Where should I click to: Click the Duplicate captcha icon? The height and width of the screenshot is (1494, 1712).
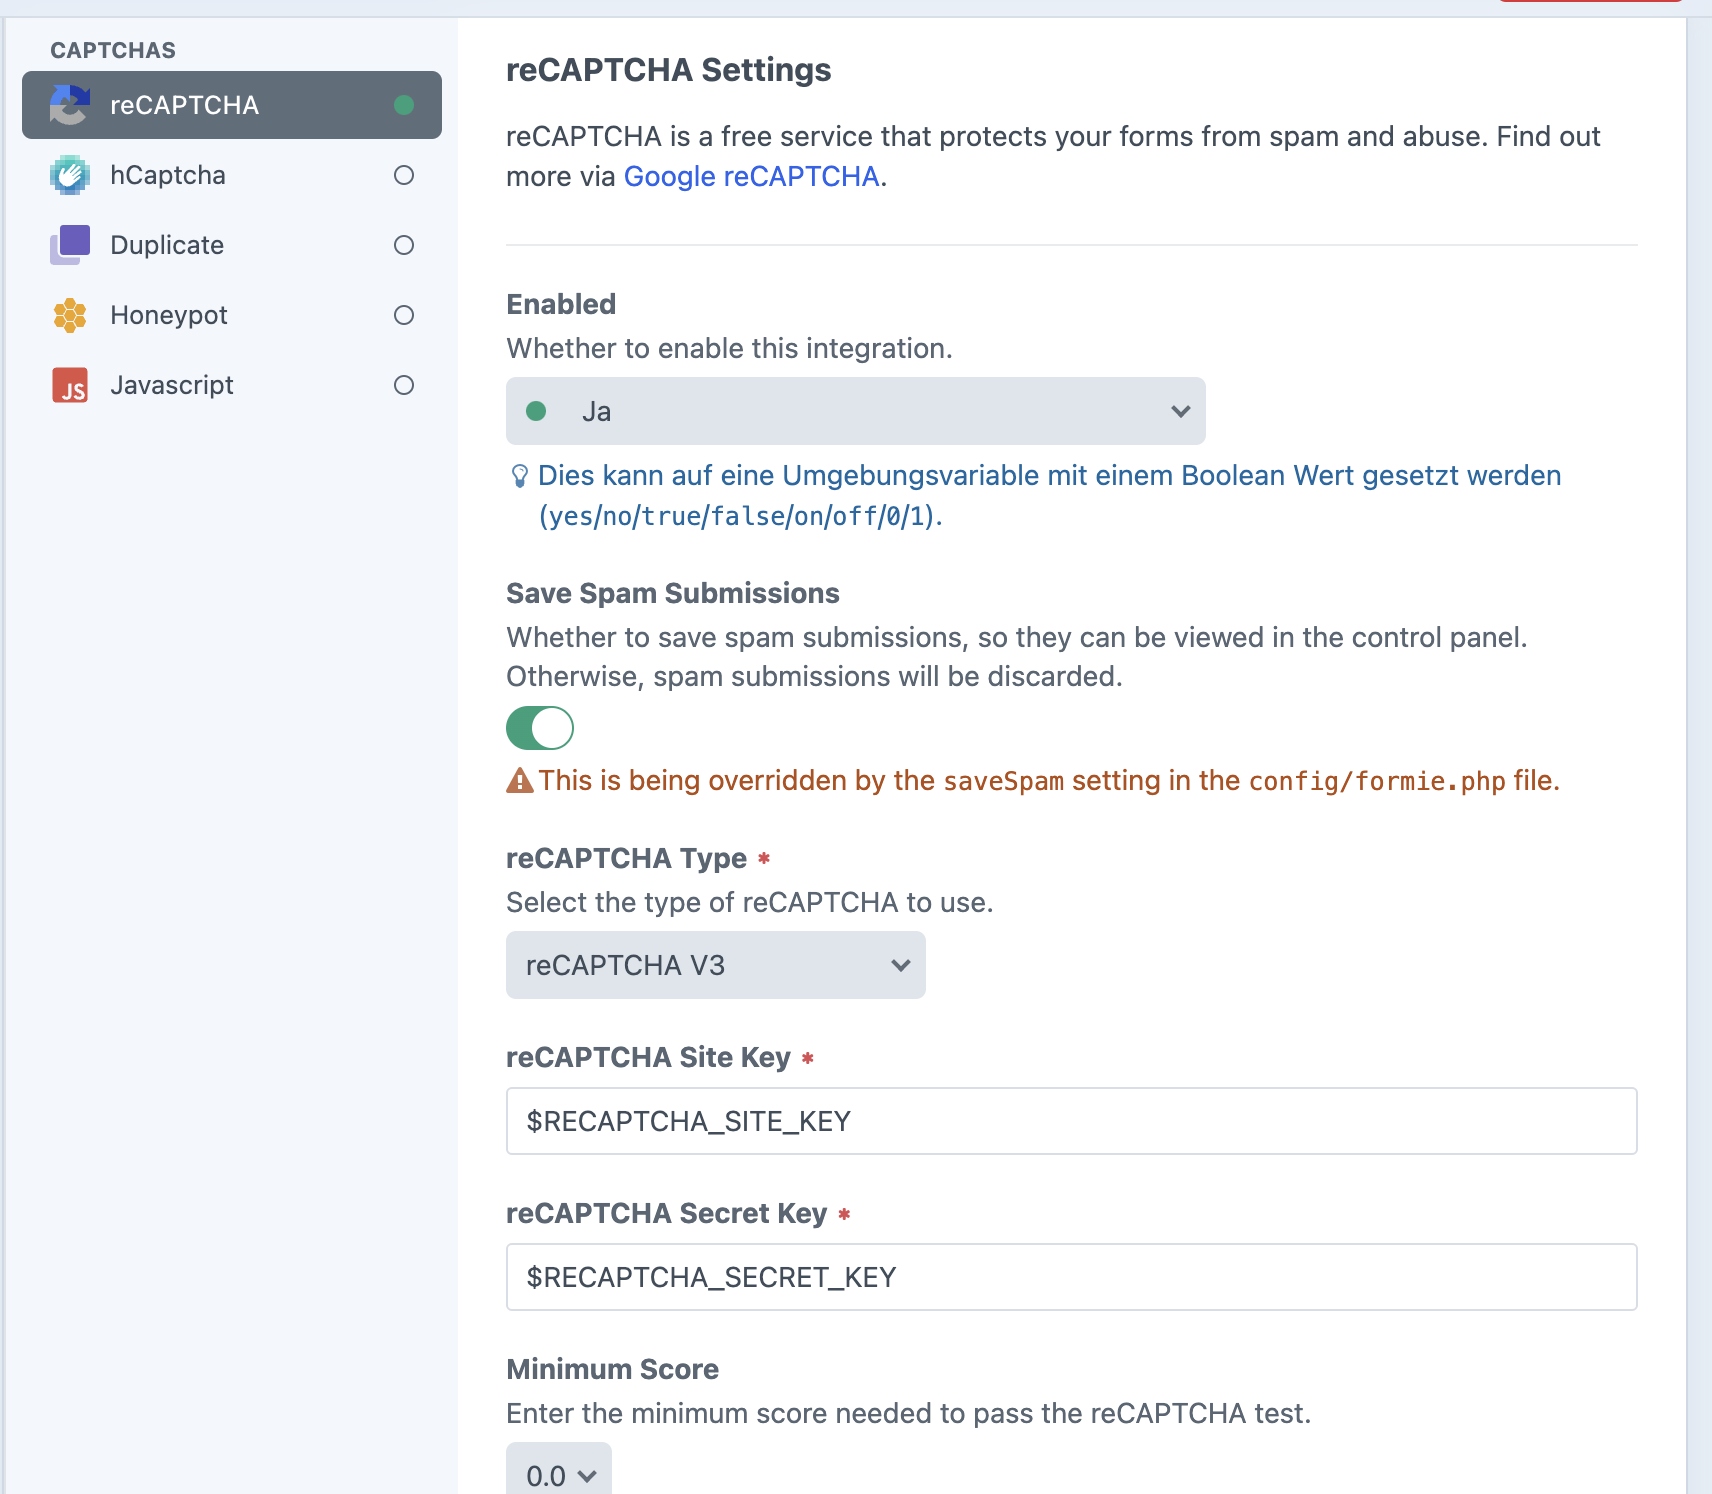(68, 245)
